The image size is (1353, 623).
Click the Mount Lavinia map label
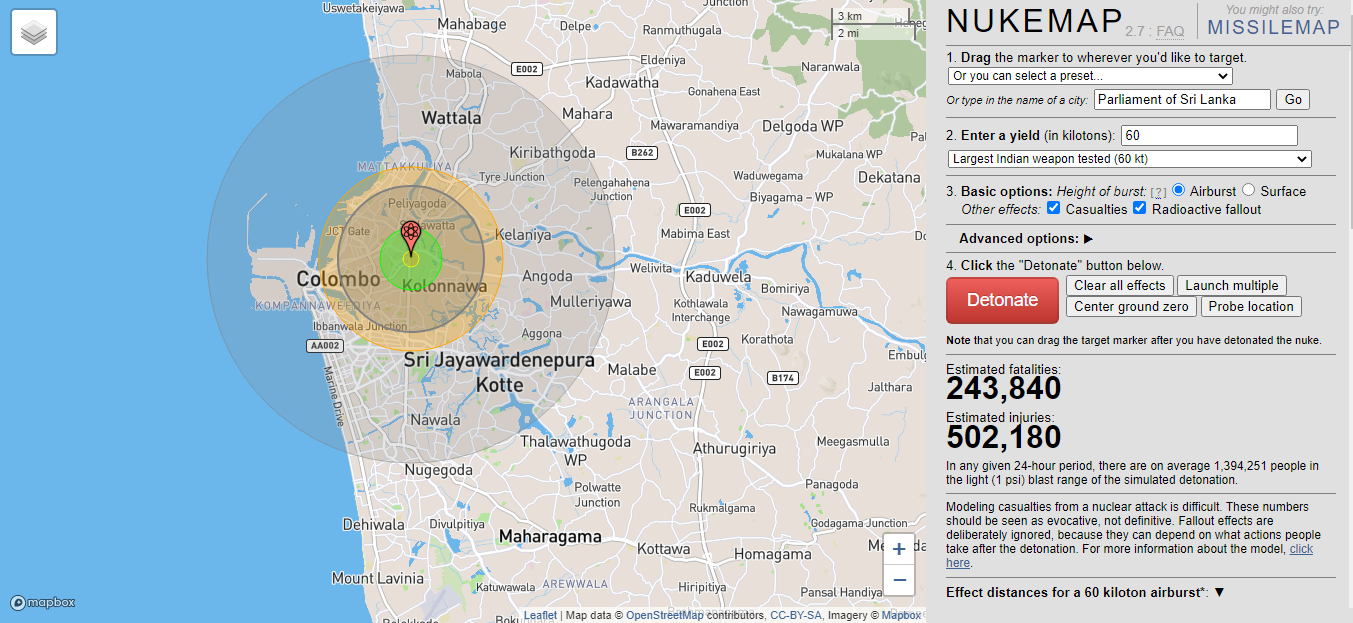[378, 578]
